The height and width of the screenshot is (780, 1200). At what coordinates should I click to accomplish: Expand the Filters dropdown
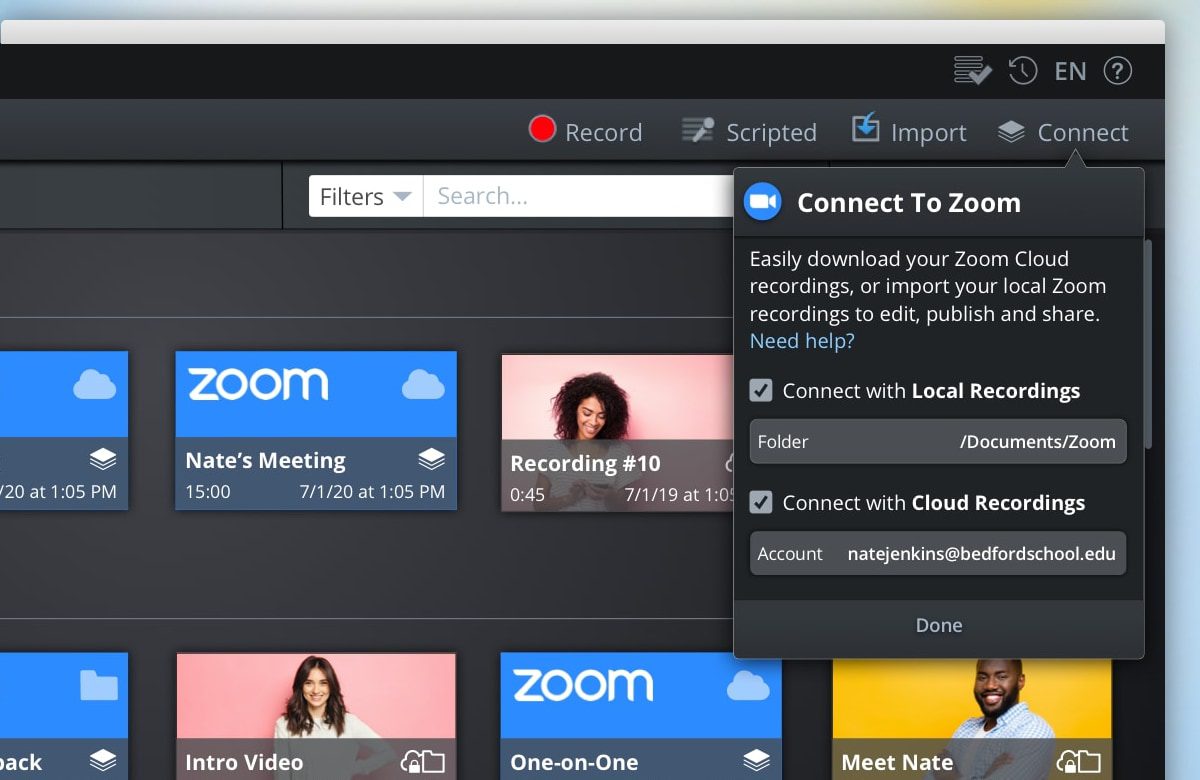(x=366, y=196)
